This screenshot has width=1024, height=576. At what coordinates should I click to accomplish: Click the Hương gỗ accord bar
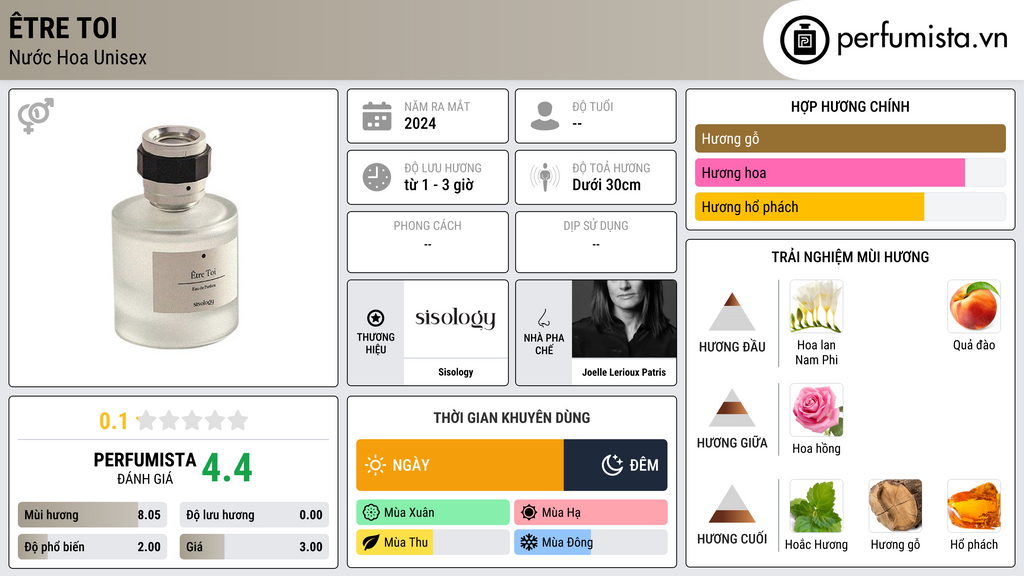(850, 138)
